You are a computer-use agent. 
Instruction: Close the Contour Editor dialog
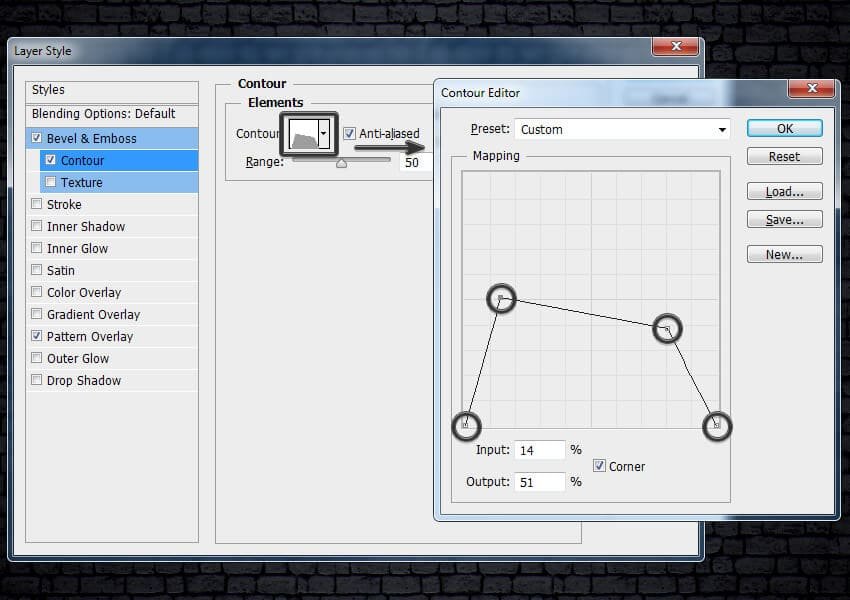811,90
